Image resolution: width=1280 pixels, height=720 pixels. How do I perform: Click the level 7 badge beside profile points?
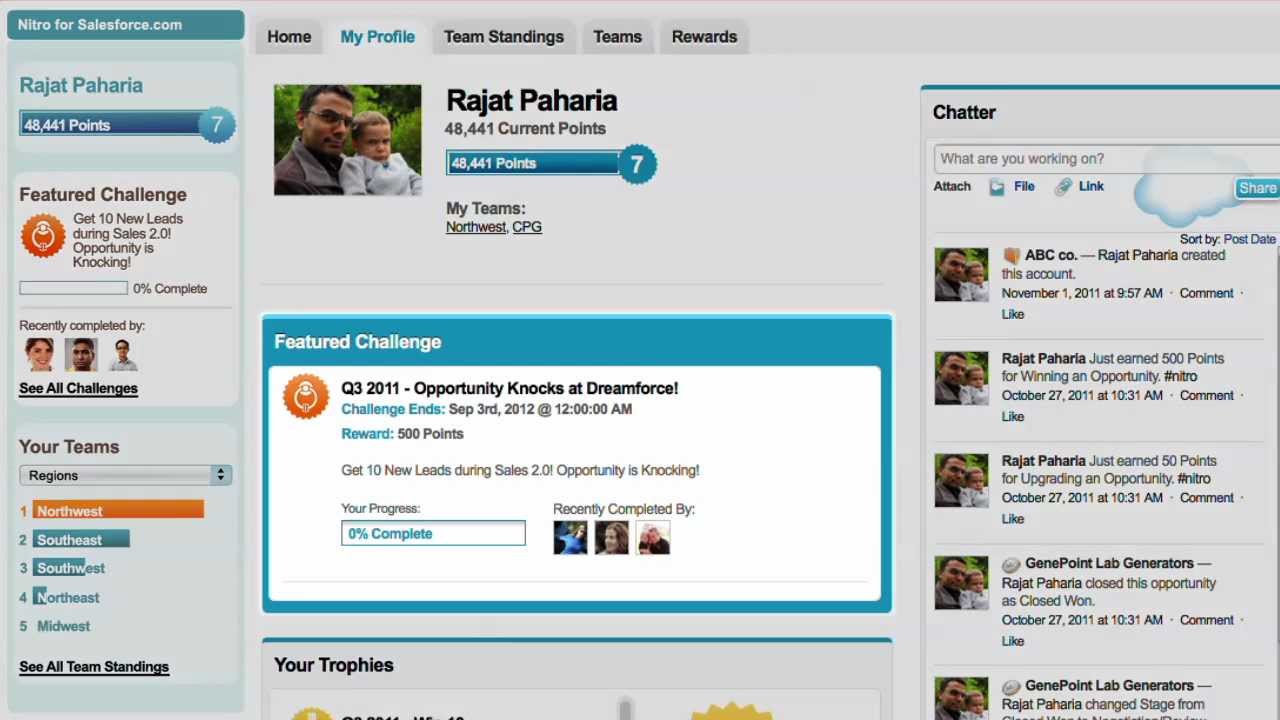pos(637,164)
